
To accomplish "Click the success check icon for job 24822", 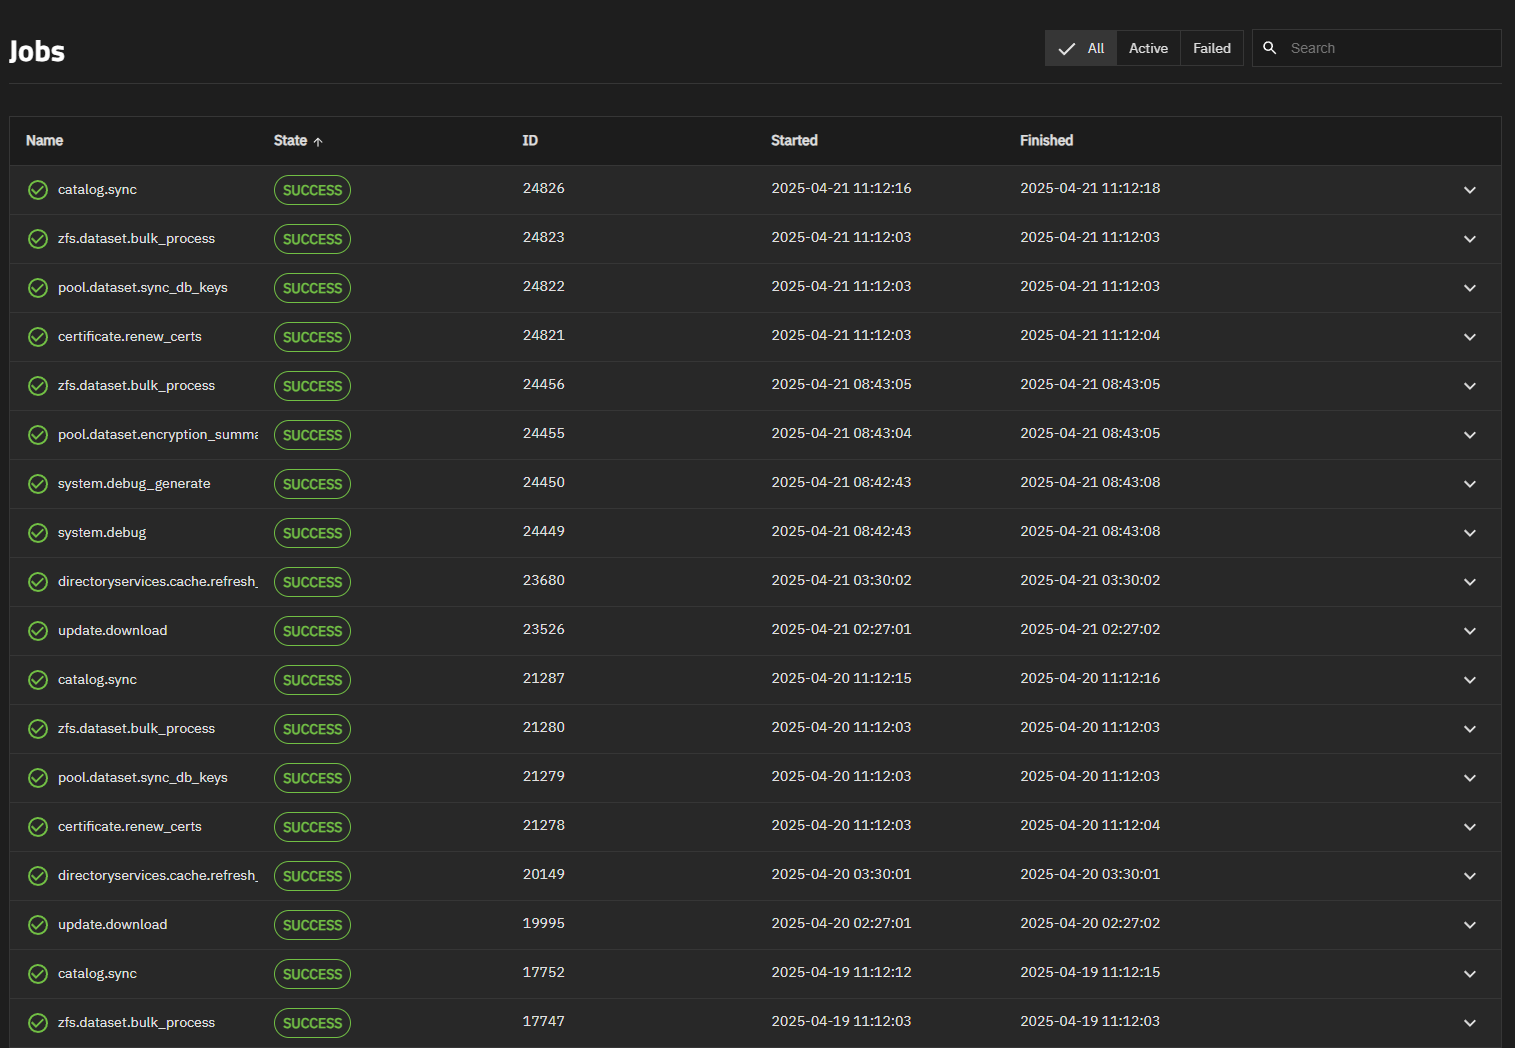I will tap(38, 288).
